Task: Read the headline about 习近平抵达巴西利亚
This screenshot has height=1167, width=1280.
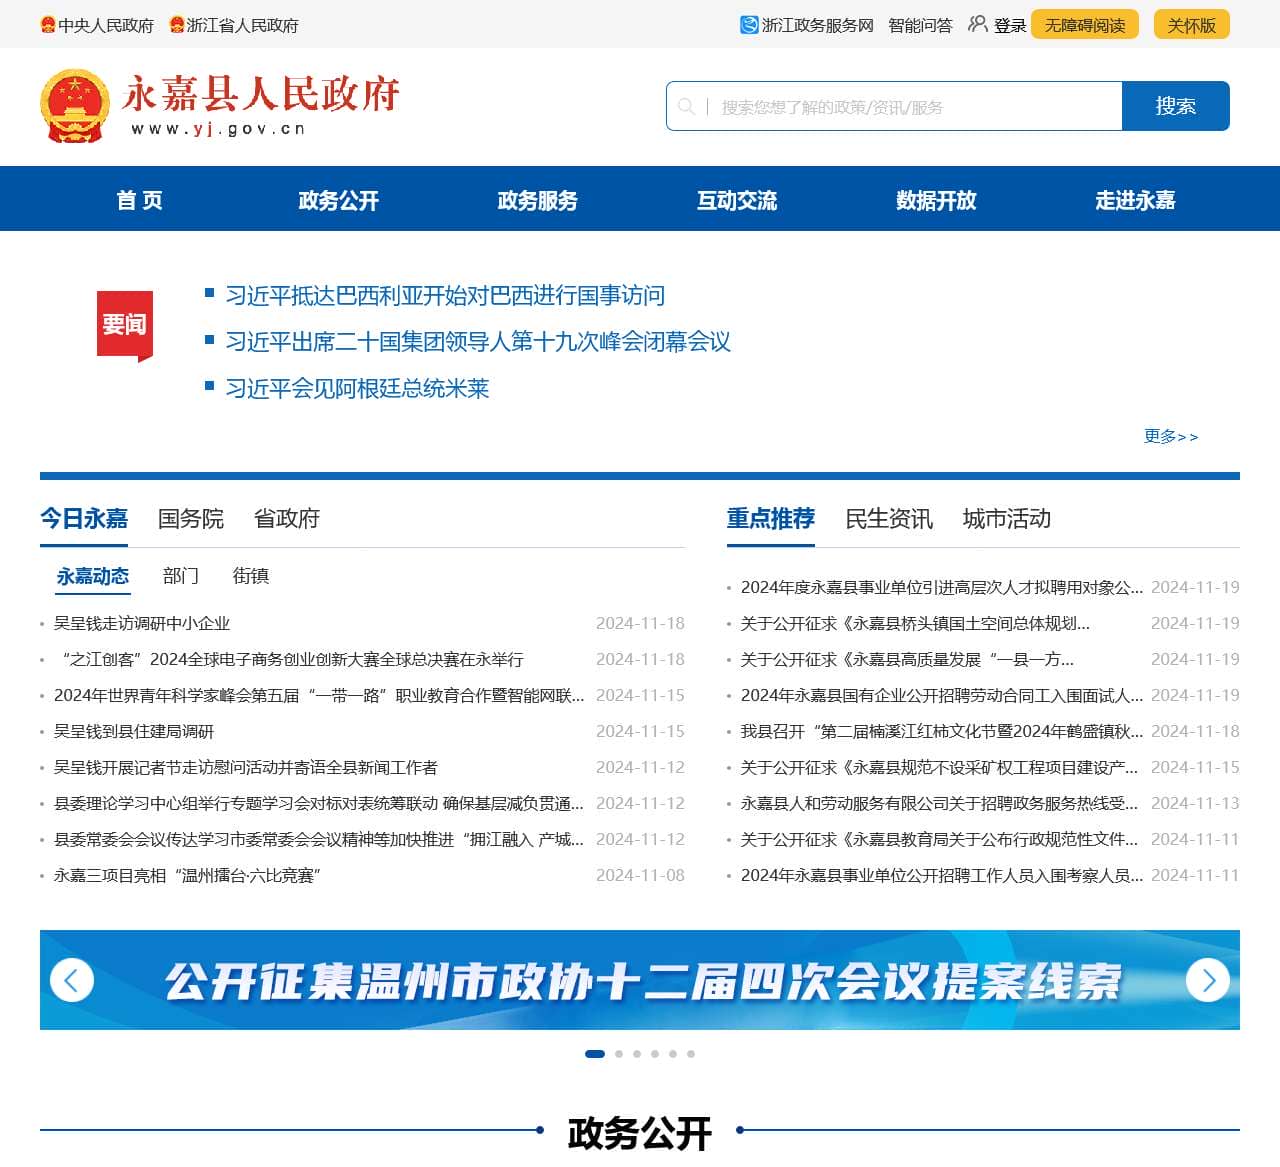Action: (x=446, y=296)
